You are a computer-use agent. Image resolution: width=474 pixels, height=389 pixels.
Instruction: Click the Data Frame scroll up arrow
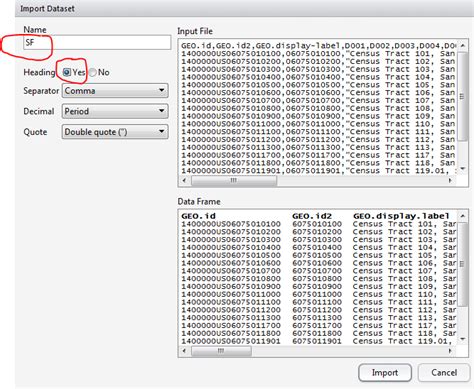click(463, 216)
